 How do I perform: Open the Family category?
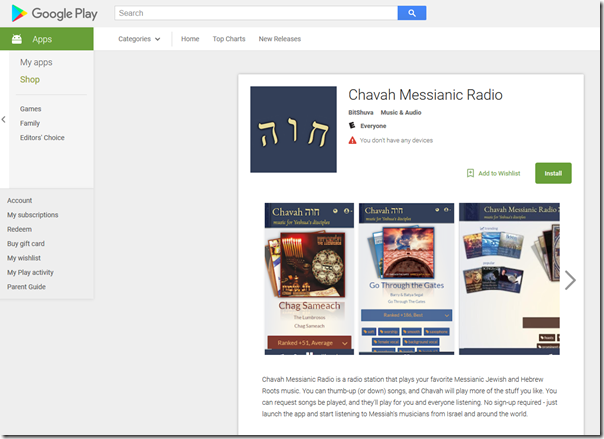tap(30, 123)
